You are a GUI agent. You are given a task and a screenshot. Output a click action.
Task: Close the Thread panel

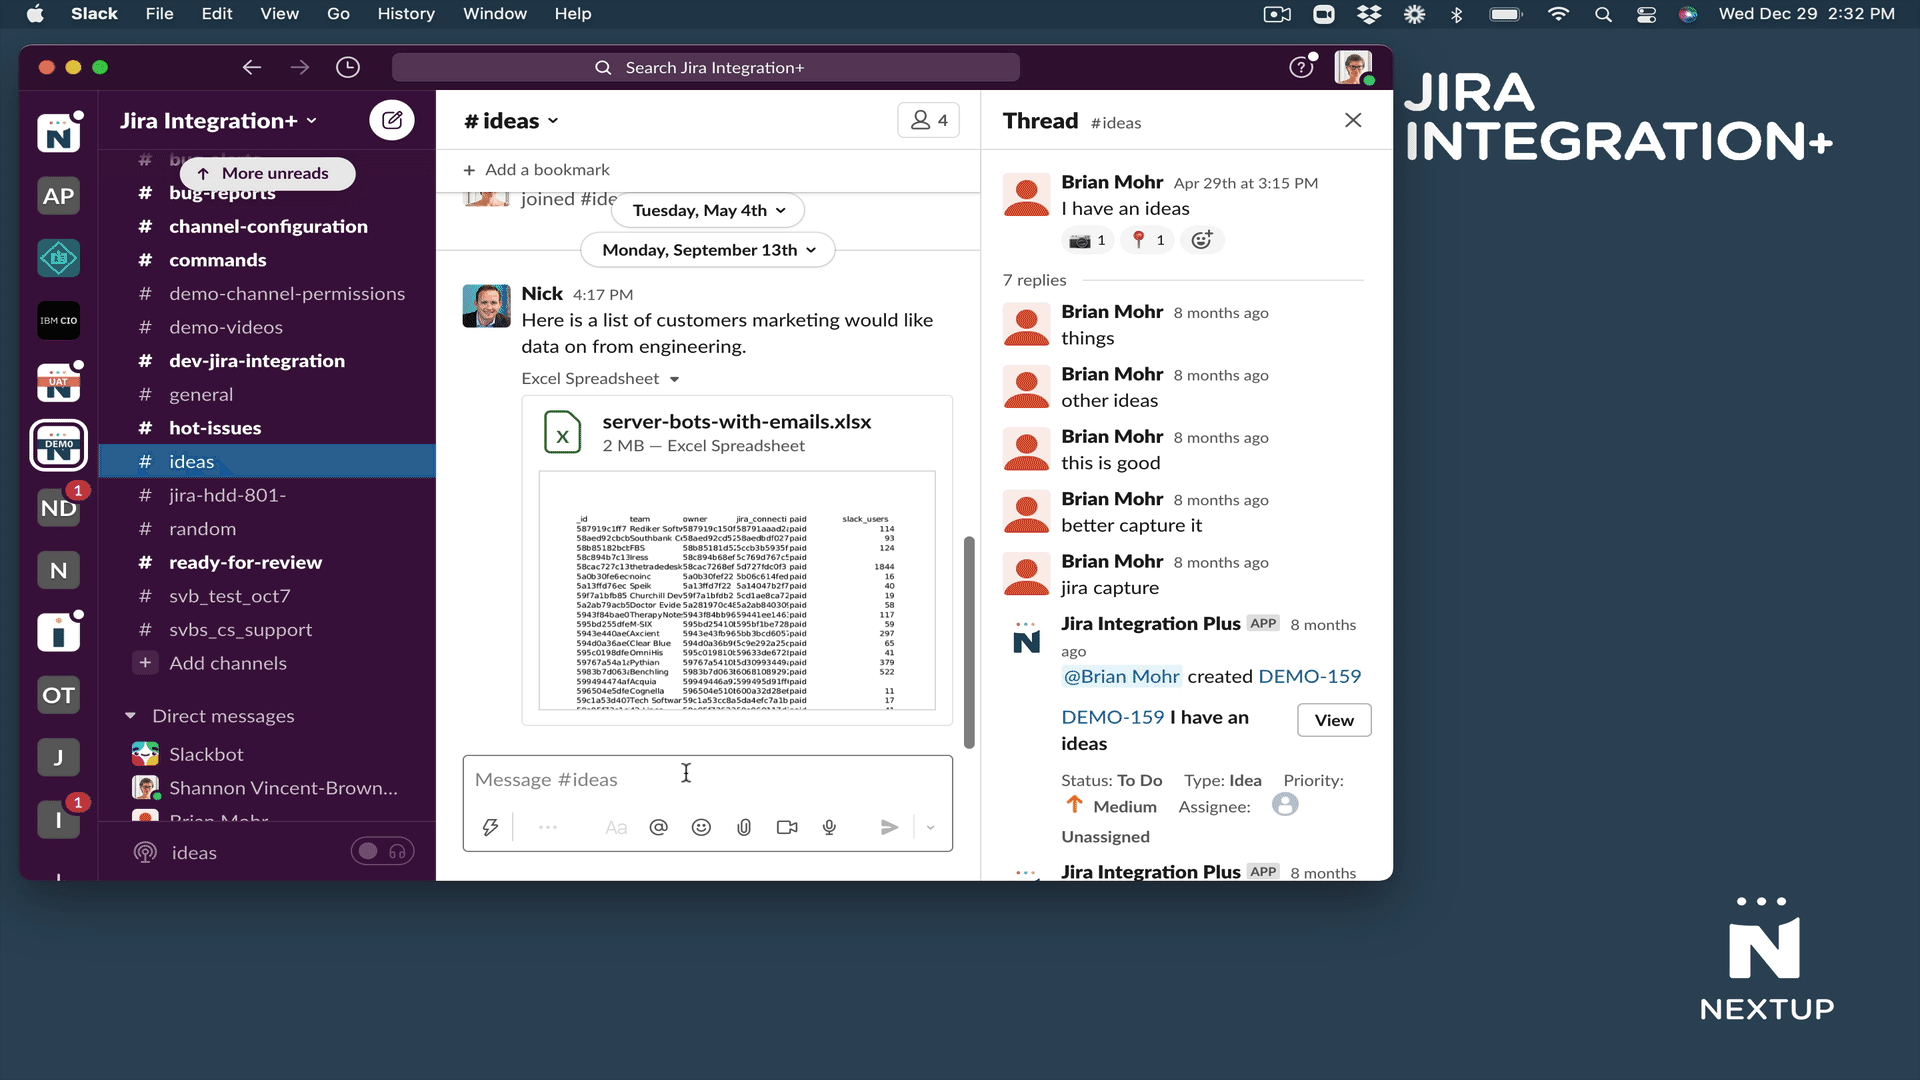coord(1353,120)
